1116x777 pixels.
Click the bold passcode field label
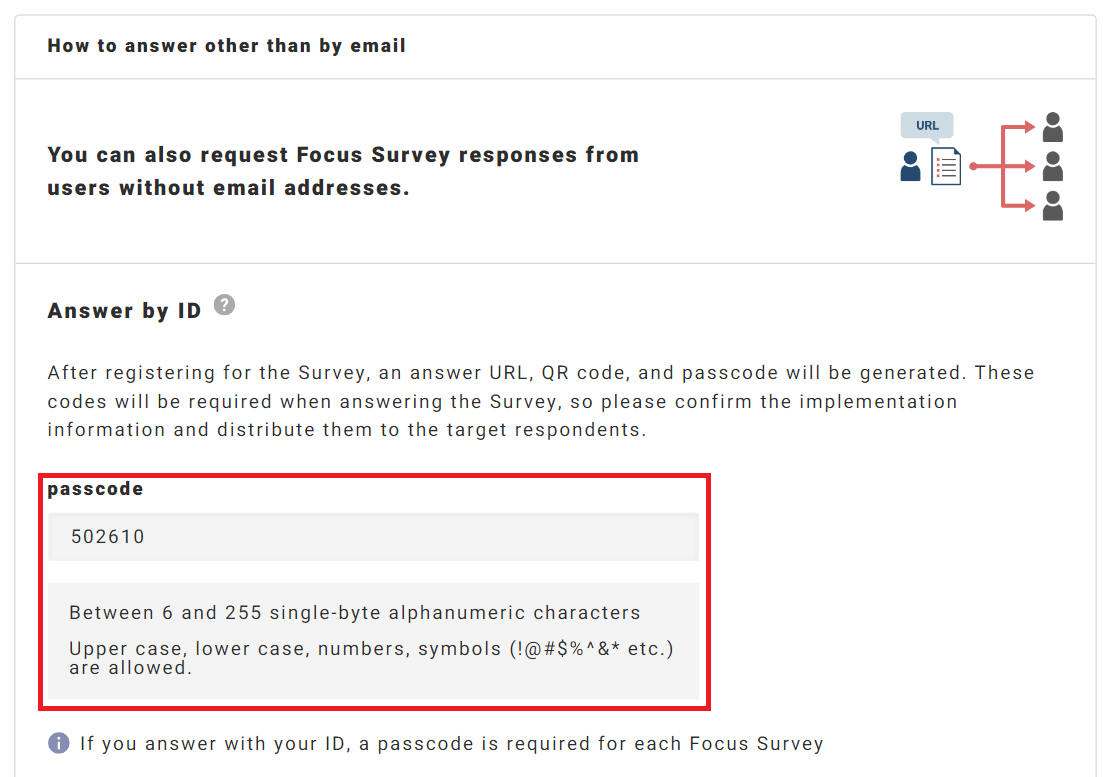(x=95, y=489)
